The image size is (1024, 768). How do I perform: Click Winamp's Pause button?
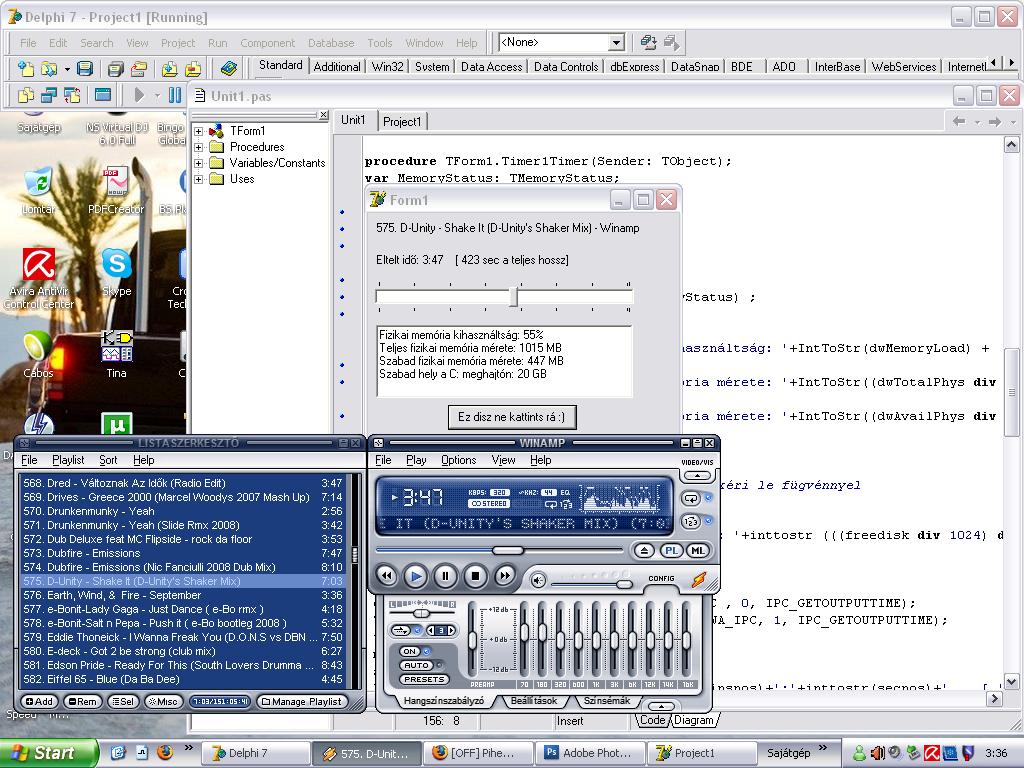pos(446,576)
